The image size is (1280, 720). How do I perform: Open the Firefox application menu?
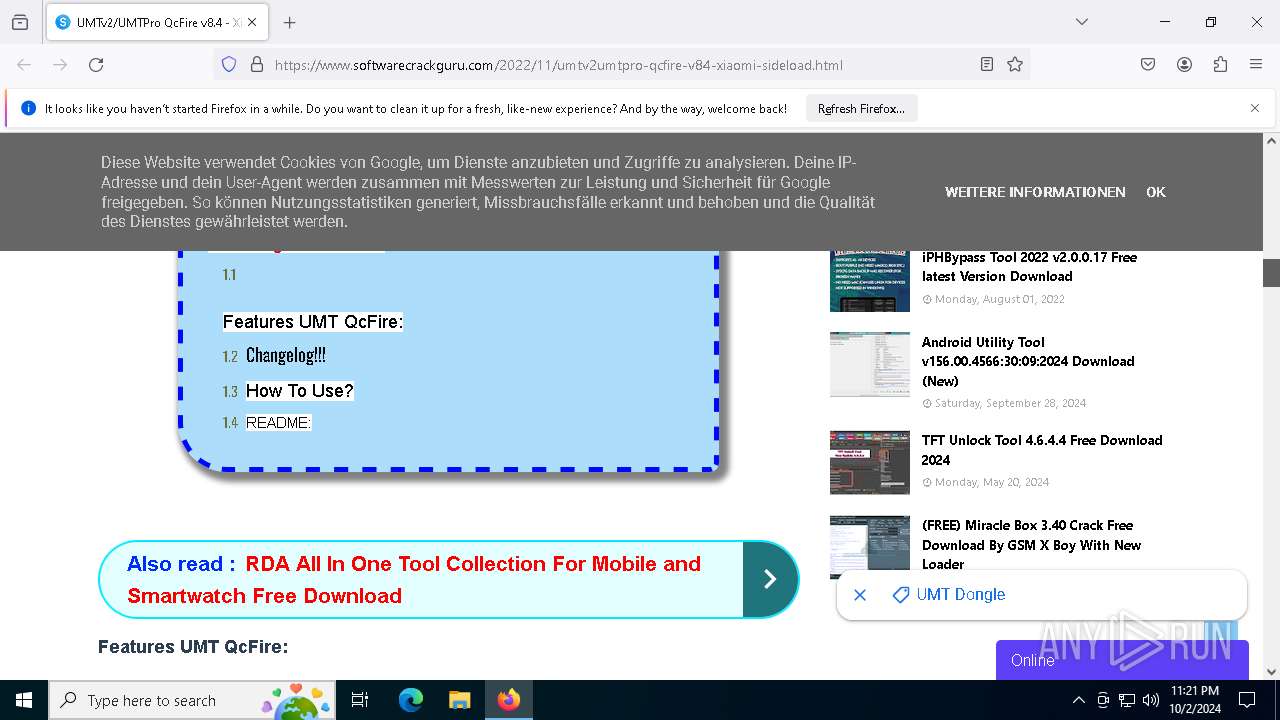[x=1256, y=64]
